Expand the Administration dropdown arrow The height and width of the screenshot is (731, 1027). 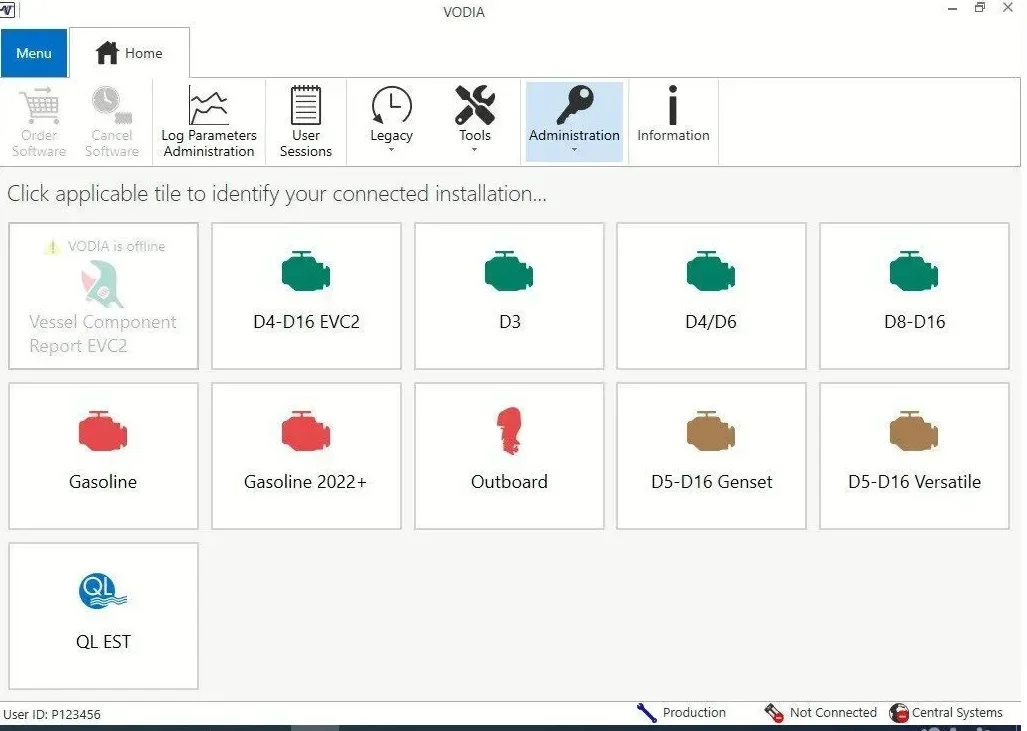pyautogui.click(x=574, y=147)
